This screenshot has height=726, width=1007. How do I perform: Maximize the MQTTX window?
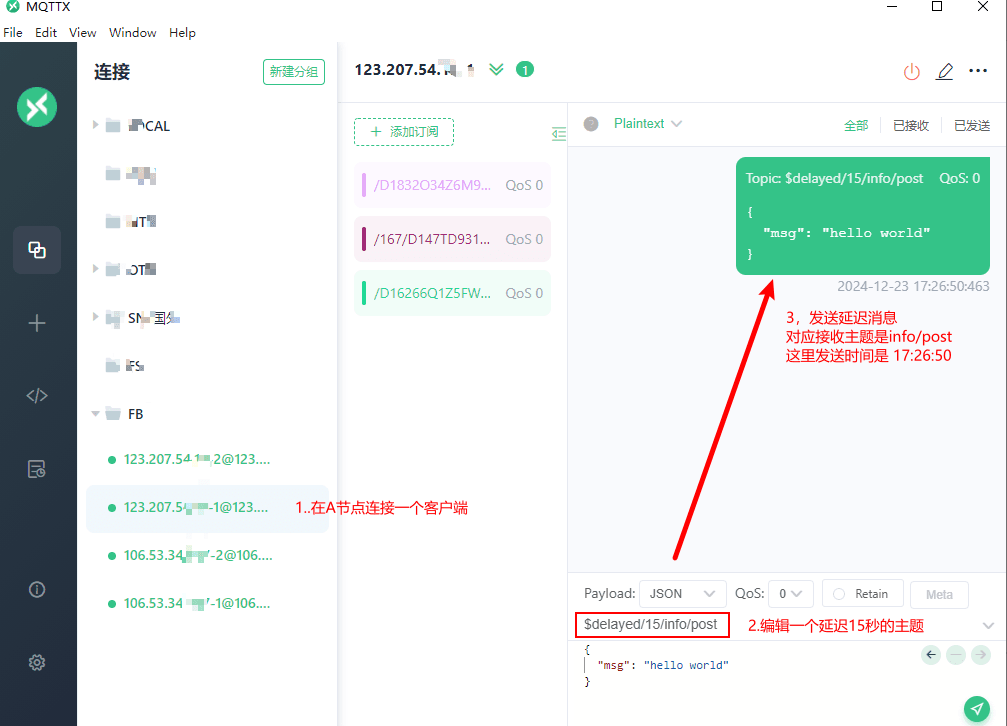(x=936, y=7)
